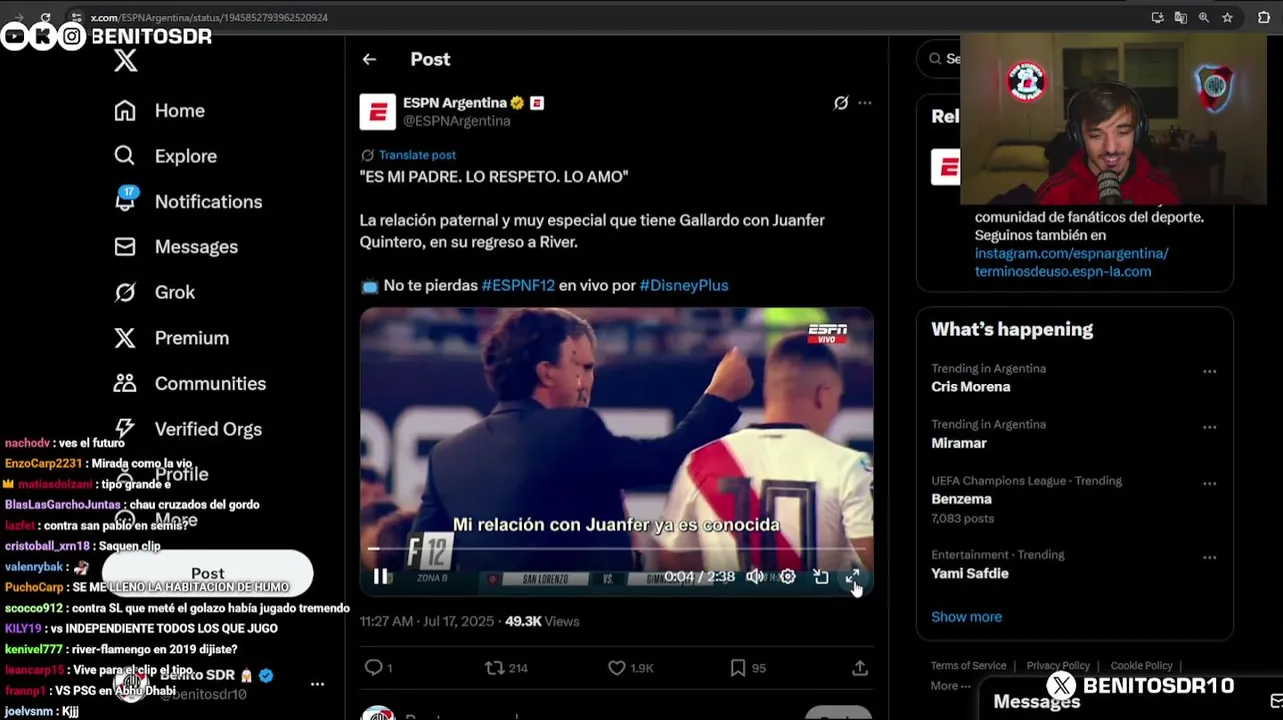The image size is (1283, 720).
Task: Seek on the video progress bar
Action: 617,548
